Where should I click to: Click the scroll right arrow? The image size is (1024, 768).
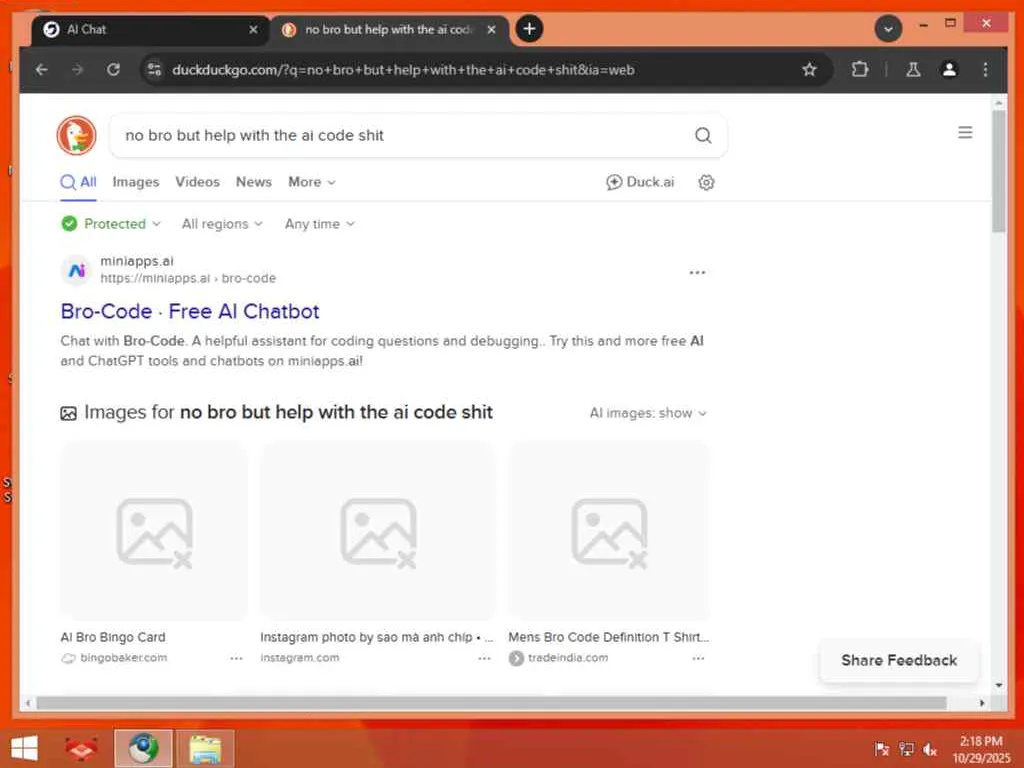pyautogui.click(x=982, y=703)
